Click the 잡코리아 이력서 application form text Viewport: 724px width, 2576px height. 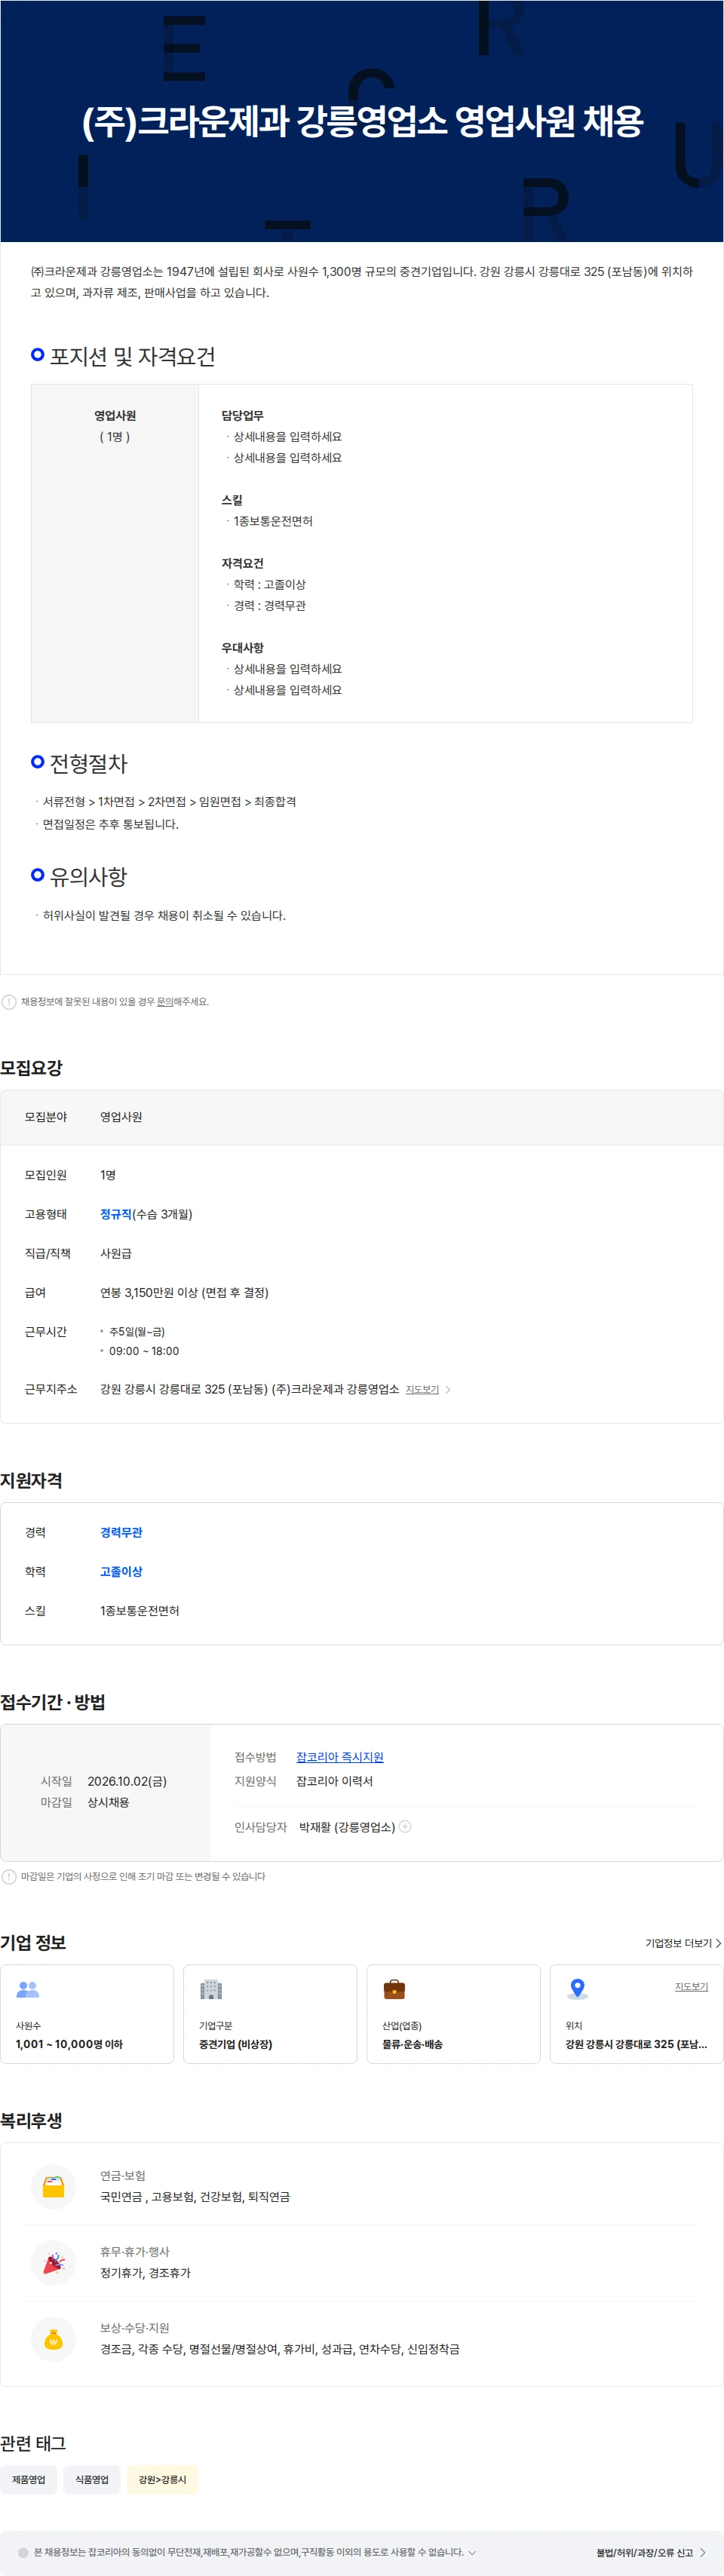[334, 1780]
